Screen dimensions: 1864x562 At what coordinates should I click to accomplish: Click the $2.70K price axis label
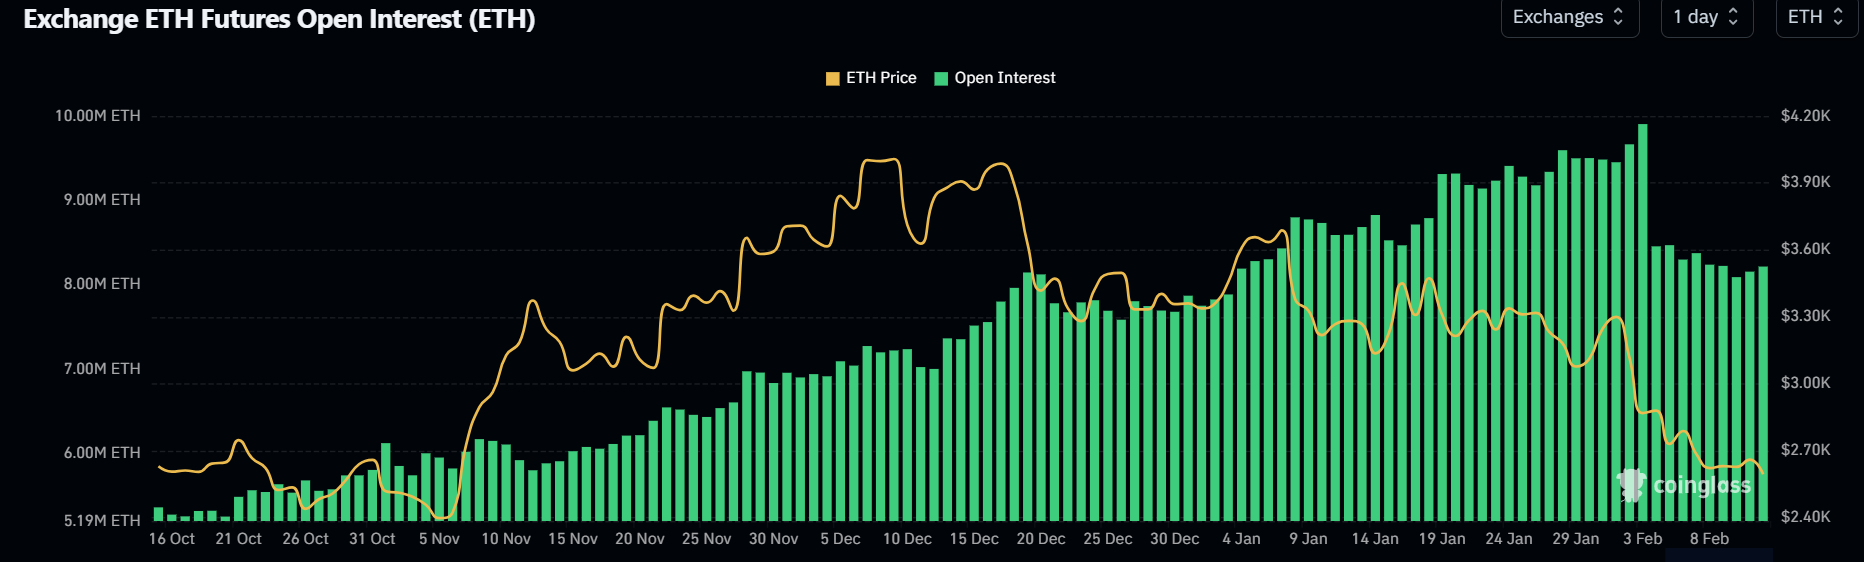tap(1806, 450)
